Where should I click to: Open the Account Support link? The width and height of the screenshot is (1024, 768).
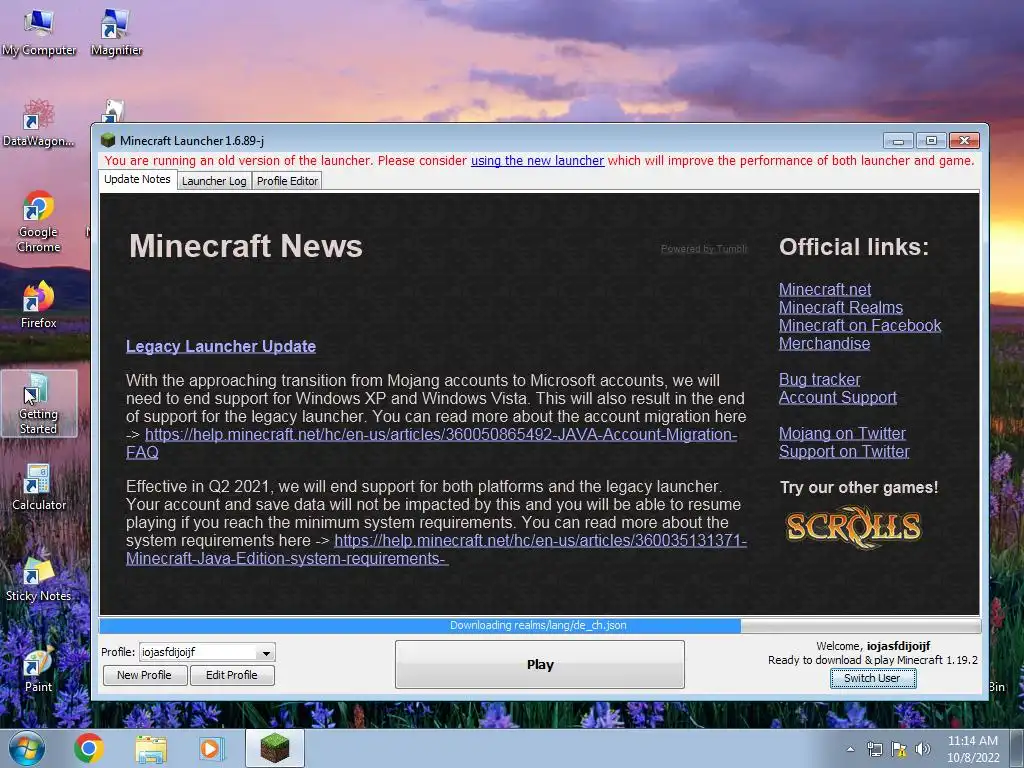point(838,398)
